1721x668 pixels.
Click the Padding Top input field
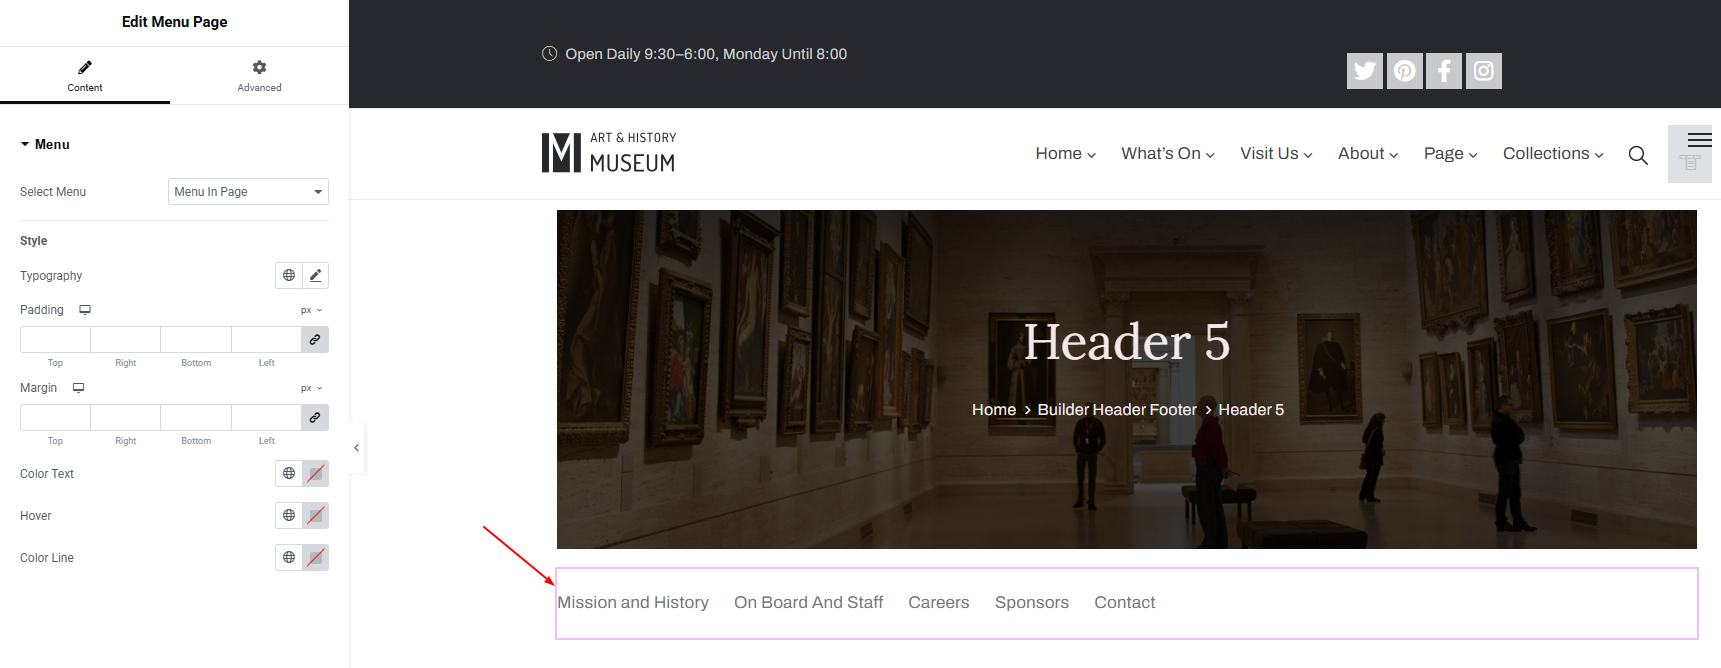55,340
